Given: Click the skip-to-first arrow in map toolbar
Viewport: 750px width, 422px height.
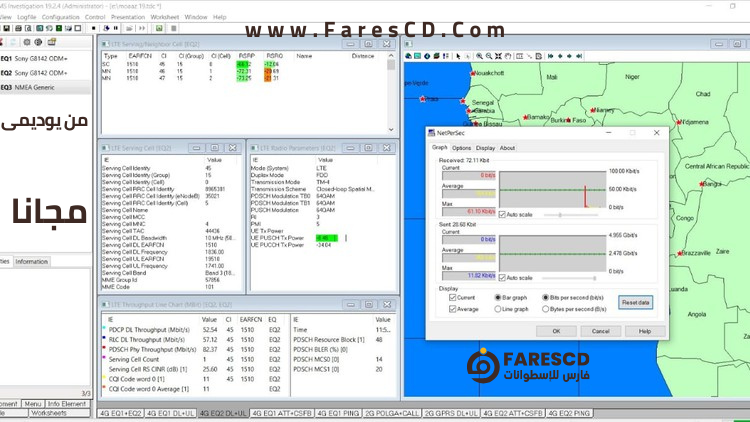Looking at the screenshot, I should 551,56.
